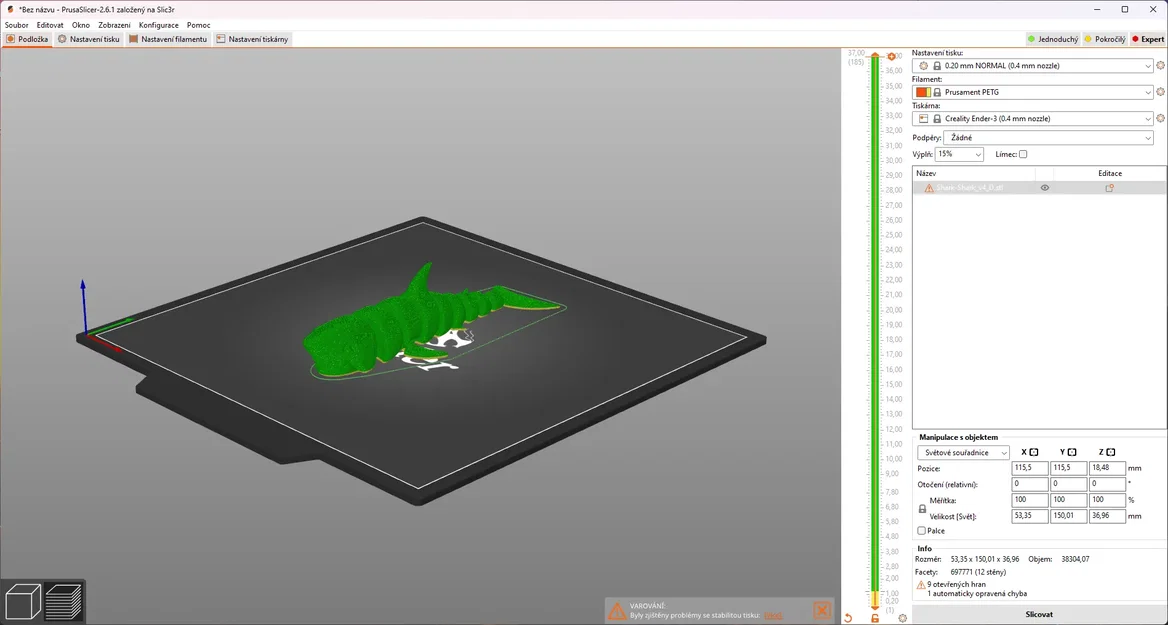Click the Shark model name in object list
Image resolution: width=1168 pixels, height=625 pixels.
click(x=969, y=188)
